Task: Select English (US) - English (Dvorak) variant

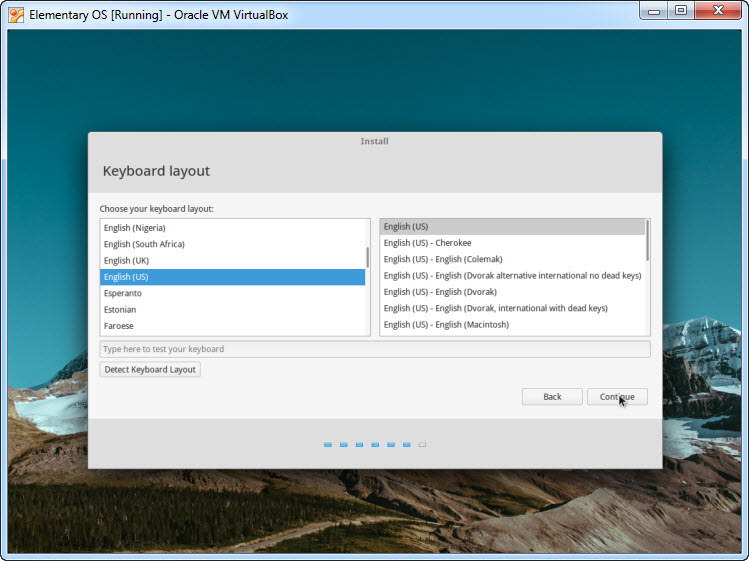Action: click(x=512, y=291)
